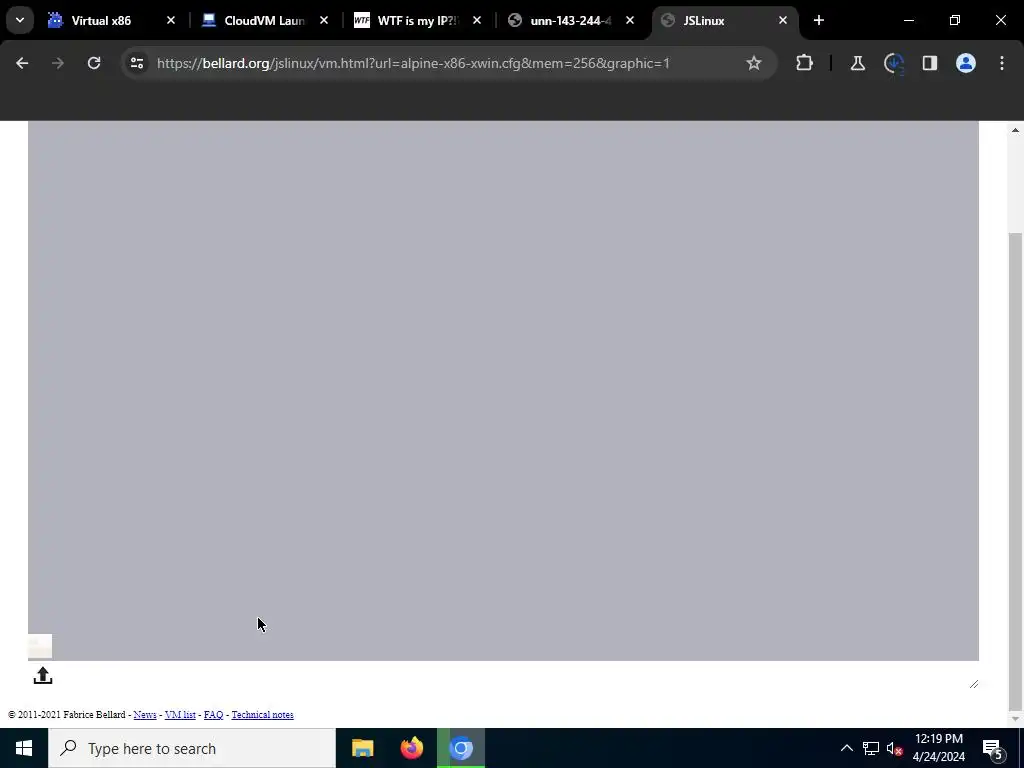Select the JSLinux tab
This screenshot has height=768, width=1024.
coord(704,20)
